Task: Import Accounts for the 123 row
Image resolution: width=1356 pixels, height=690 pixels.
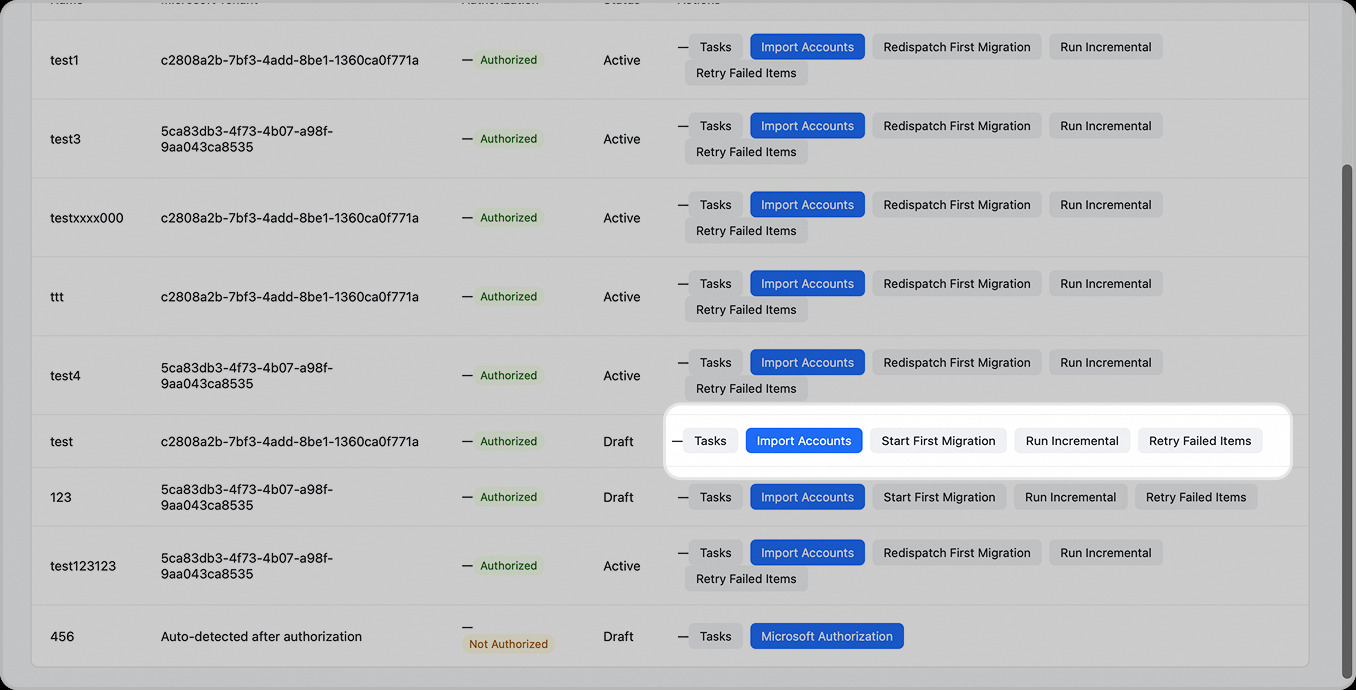Action: point(807,497)
